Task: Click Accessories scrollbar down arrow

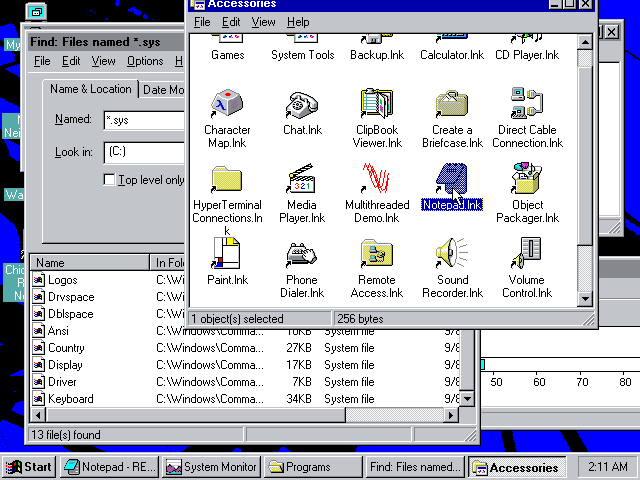Action: pyautogui.click(x=585, y=298)
